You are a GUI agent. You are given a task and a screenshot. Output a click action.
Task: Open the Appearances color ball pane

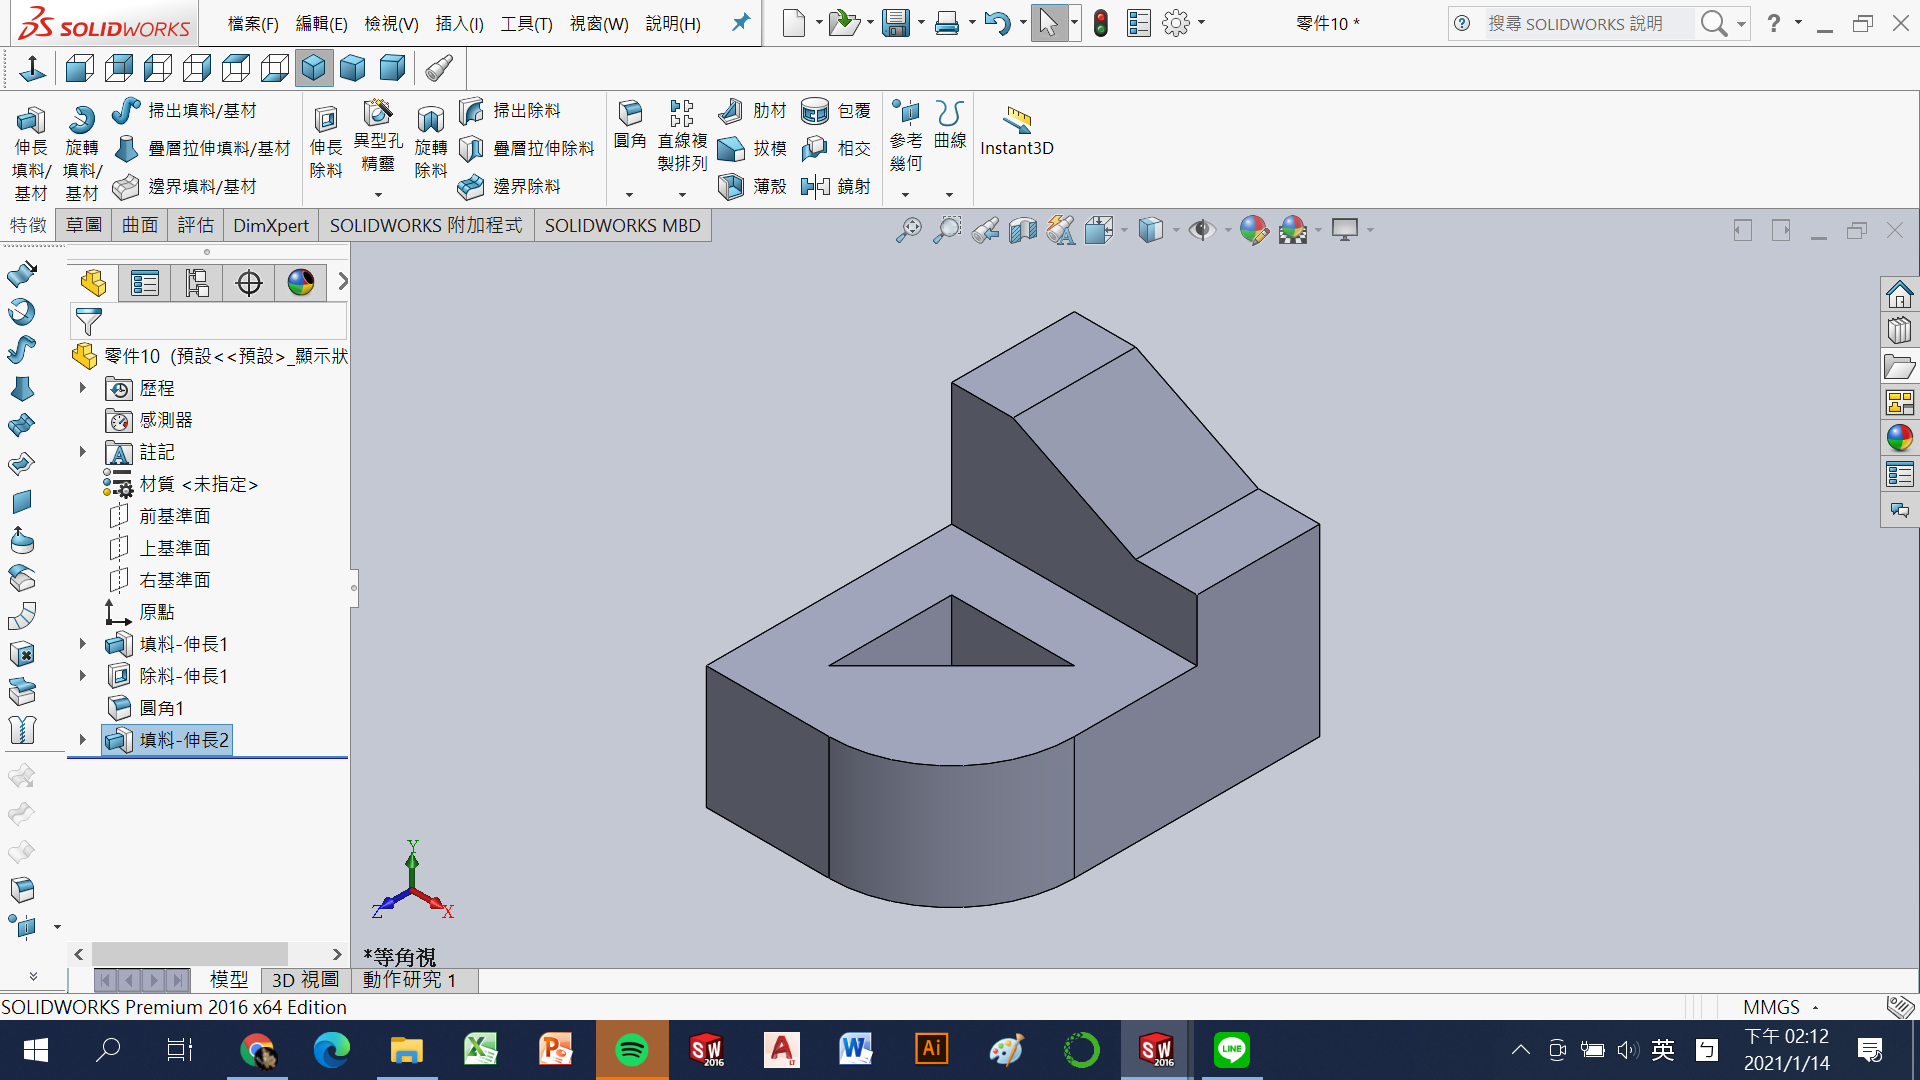click(x=1899, y=438)
